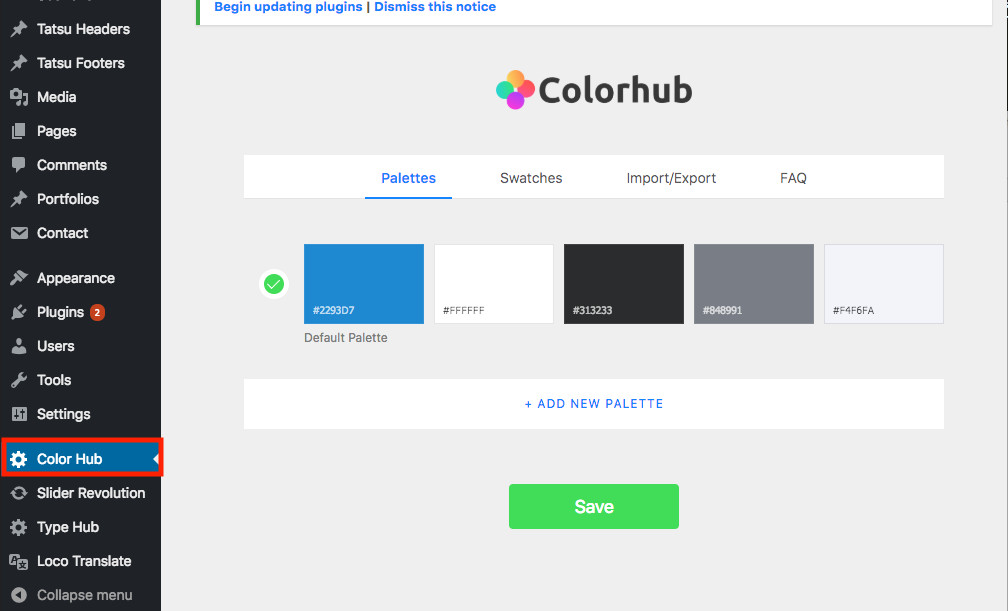Screen dimensions: 1008x611
Task: Open the Type Hub settings
Action: point(68,527)
